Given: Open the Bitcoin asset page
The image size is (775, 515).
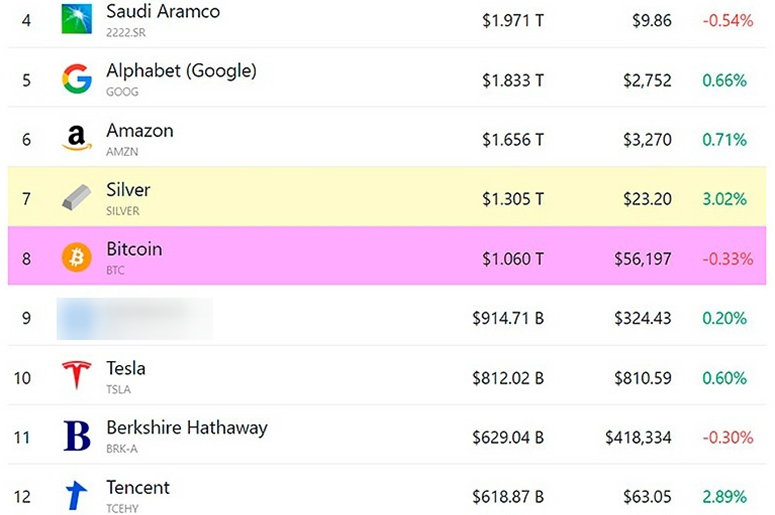Looking at the screenshot, I should click(134, 249).
